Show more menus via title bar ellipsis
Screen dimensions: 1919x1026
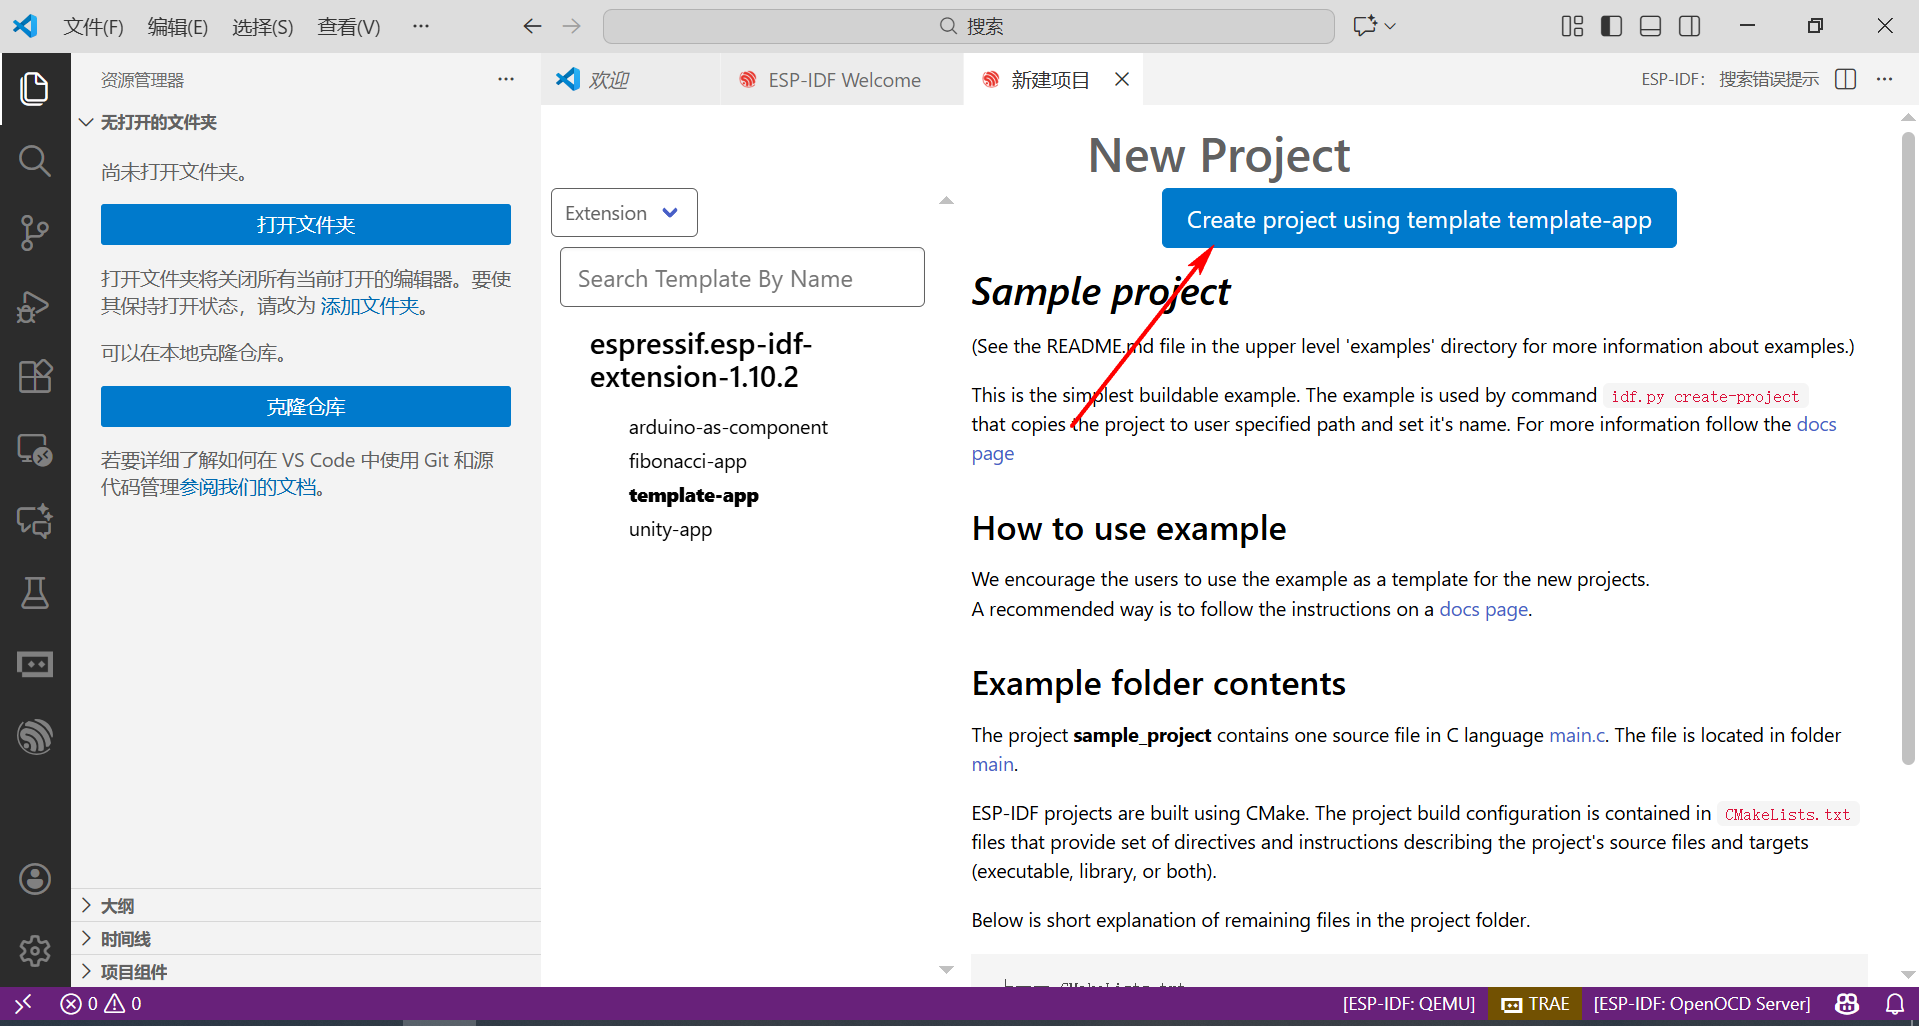421,26
